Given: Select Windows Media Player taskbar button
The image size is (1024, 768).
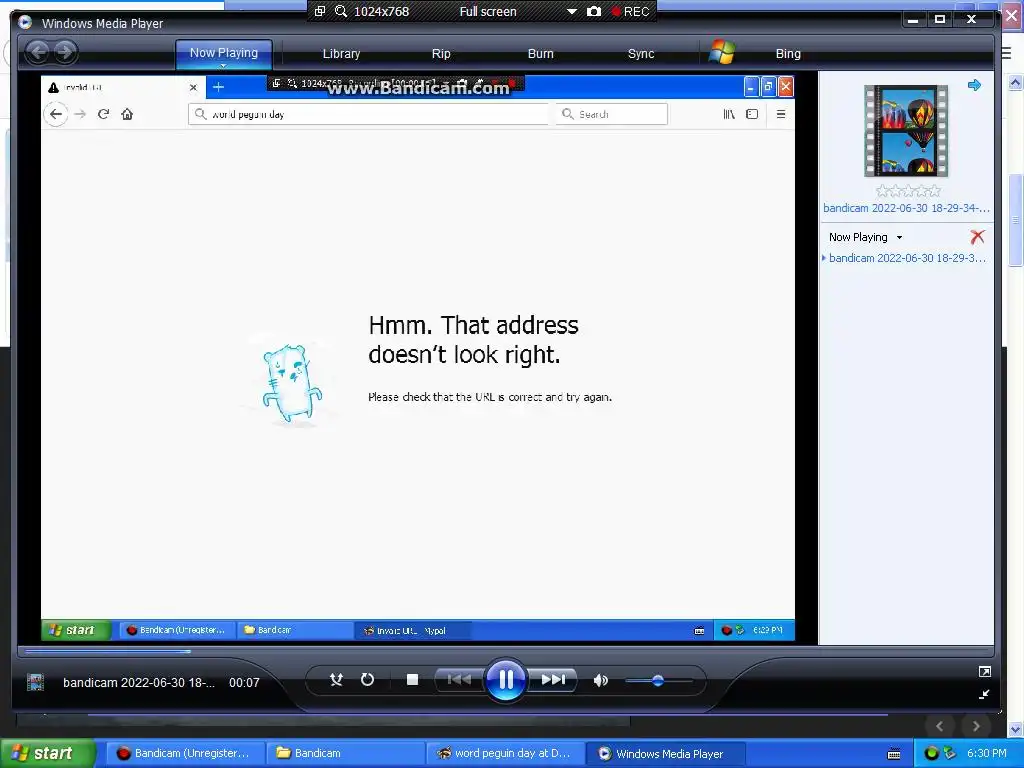Looking at the screenshot, I should click(664, 753).
